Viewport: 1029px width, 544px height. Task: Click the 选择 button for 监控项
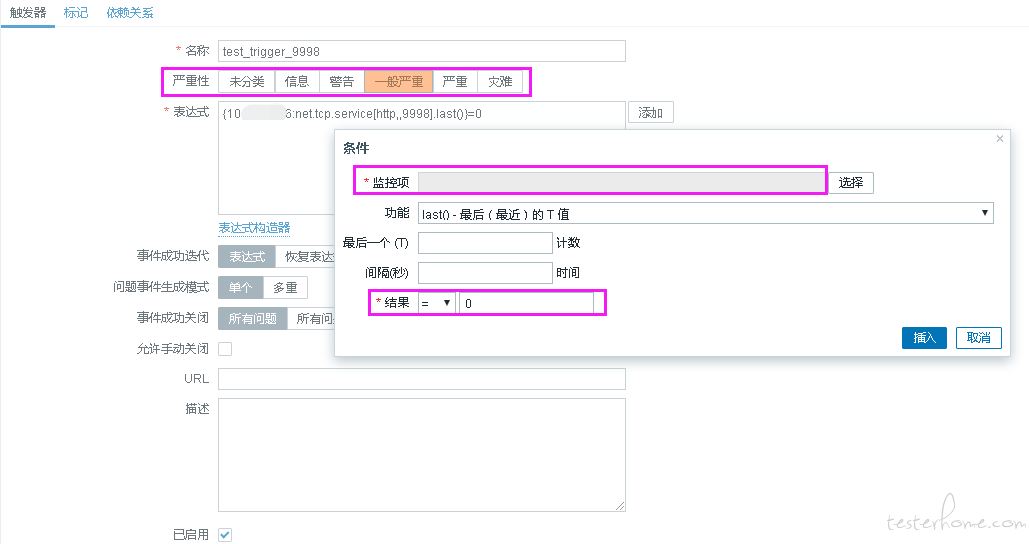pos(850,183)
